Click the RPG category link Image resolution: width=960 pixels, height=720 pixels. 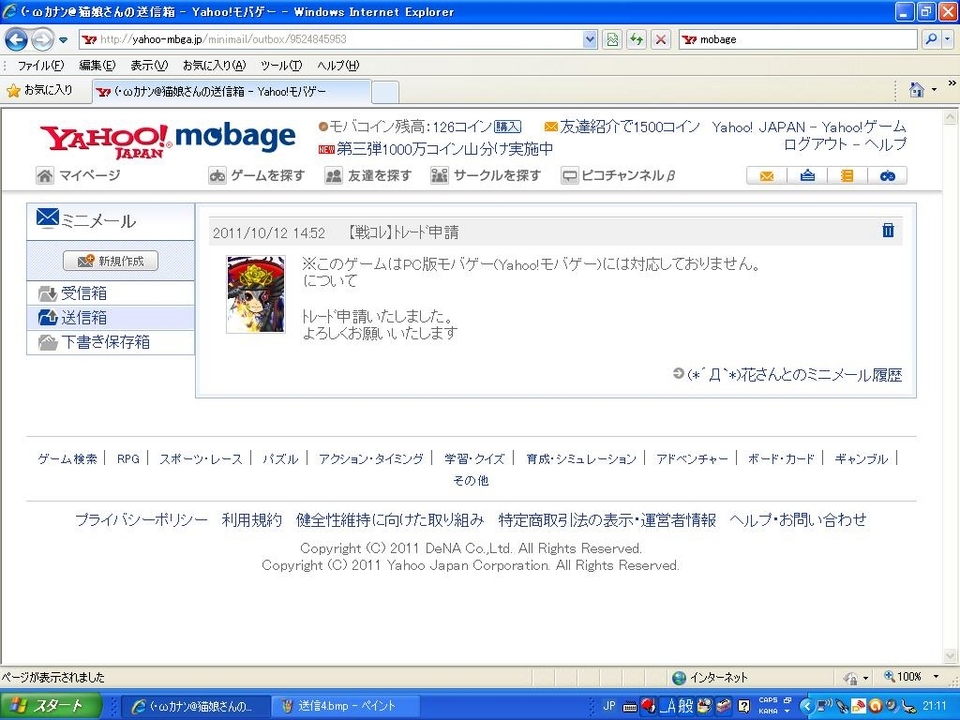pos(128,459)
